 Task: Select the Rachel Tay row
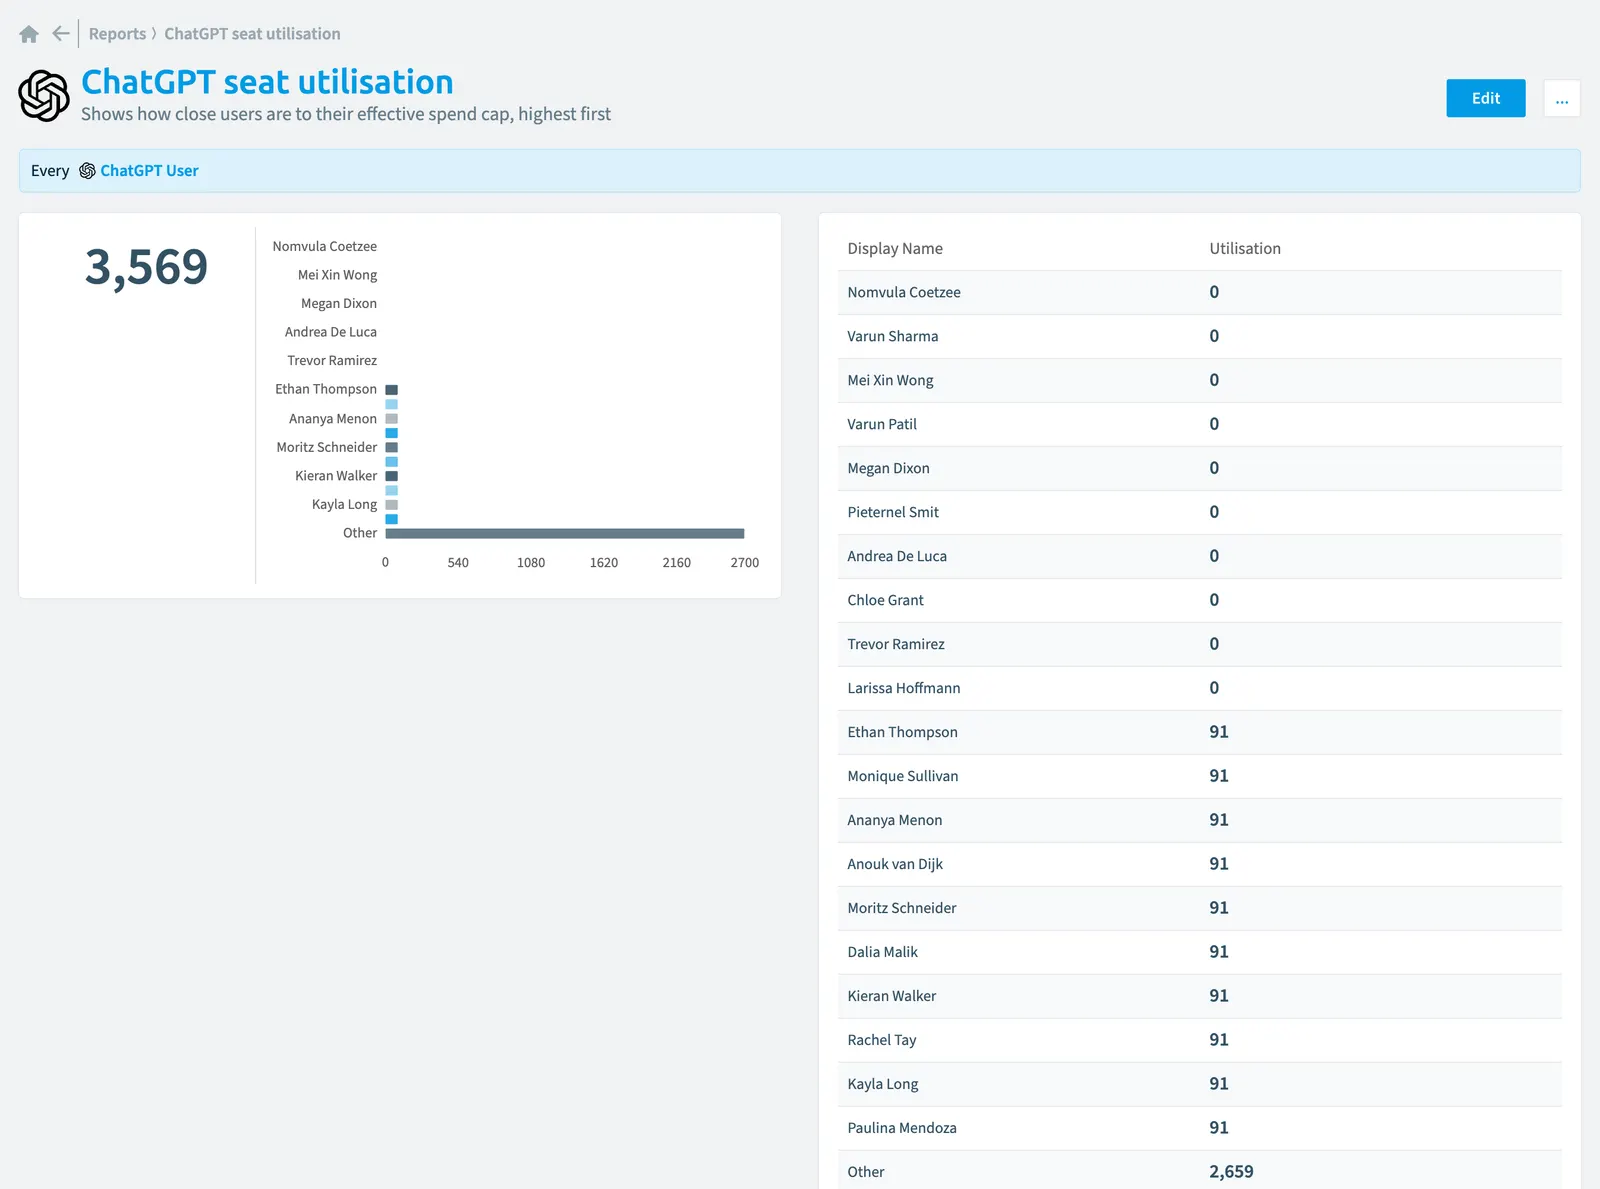(x=1199, y=1041)
